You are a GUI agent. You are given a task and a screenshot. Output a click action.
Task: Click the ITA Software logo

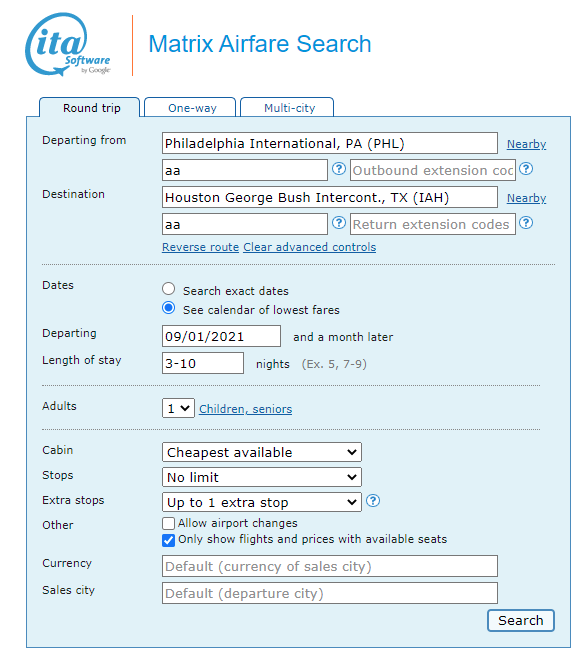(x=68, y=44)
